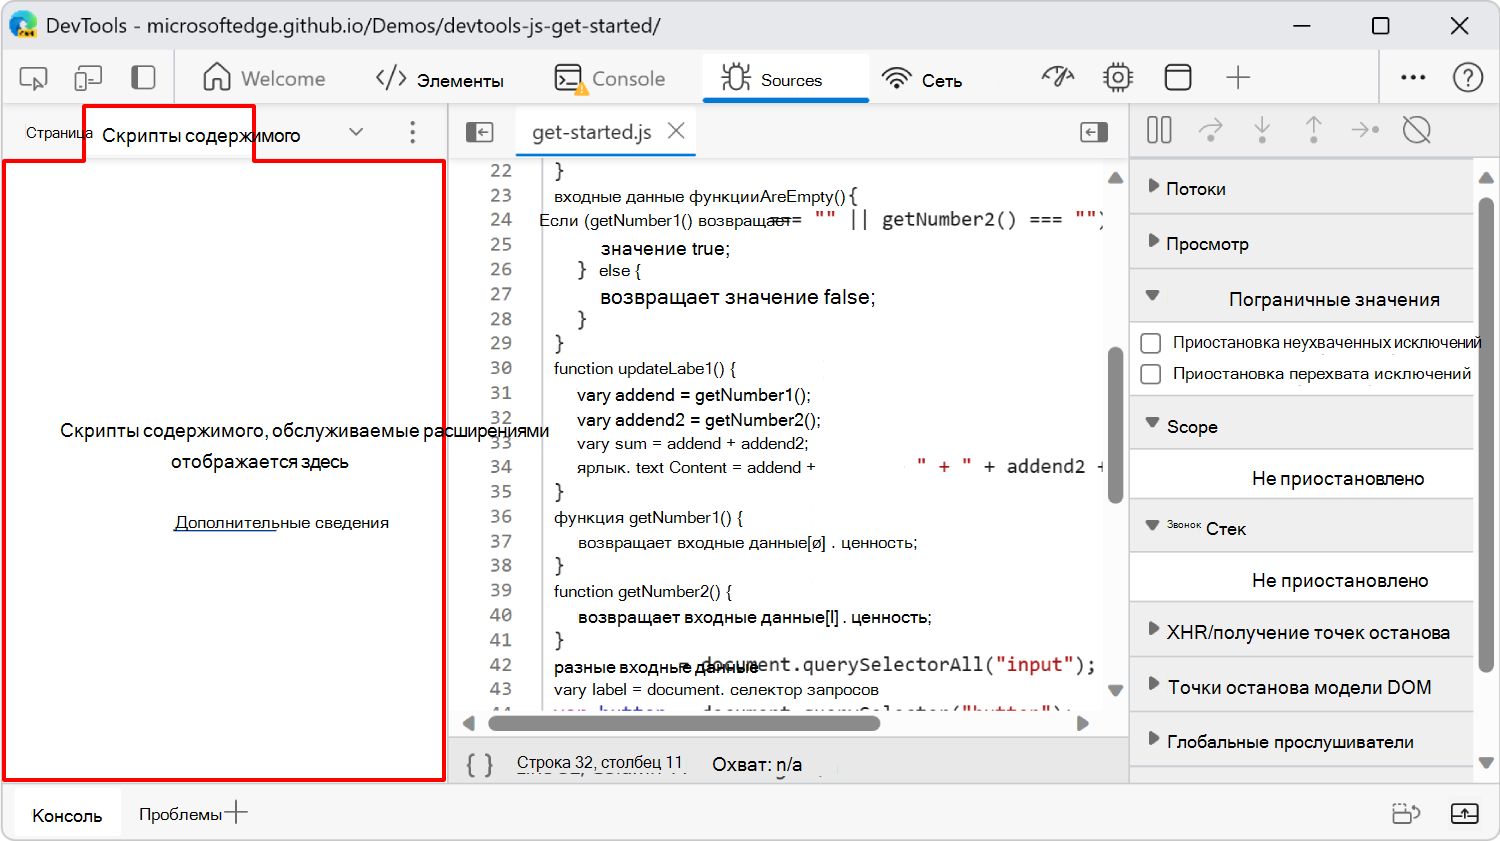Open the Элементы tab

439,78
